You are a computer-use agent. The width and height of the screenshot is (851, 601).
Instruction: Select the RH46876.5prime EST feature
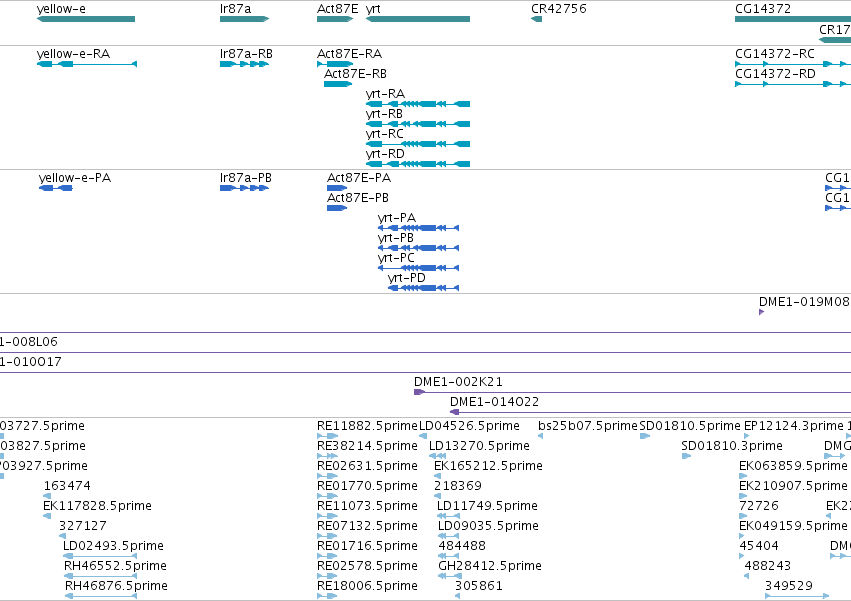point(101,596)
